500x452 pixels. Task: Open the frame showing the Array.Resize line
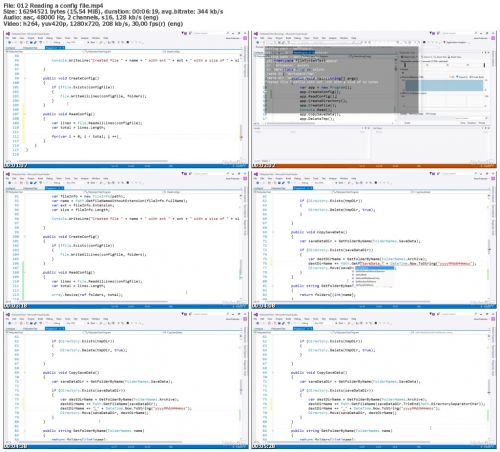(x=126, y=240)
